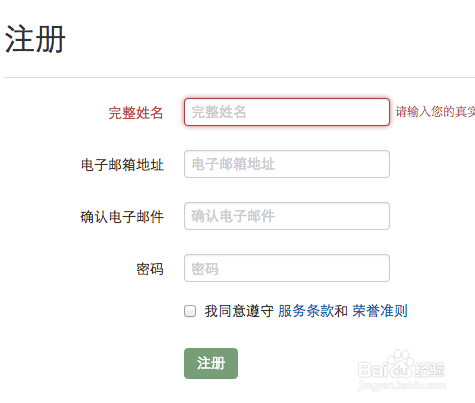Image resolution: width=475 pixels, height=403 pixels.
Task: Click the divider line under the heading
Action: click(239, 77)
